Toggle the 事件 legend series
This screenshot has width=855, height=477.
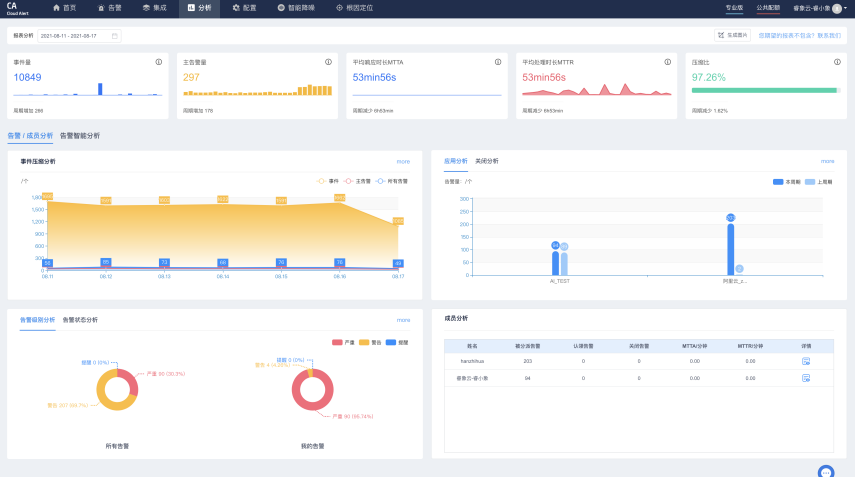click(328, 181)
